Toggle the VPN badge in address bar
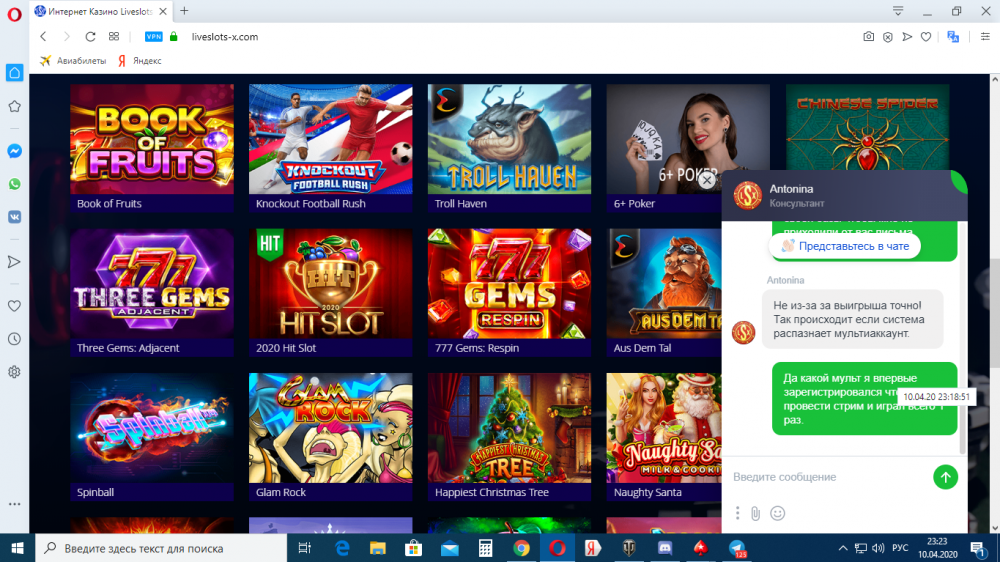The height and width of the screenshot is (562, 1000). click(x=153, y=36)
